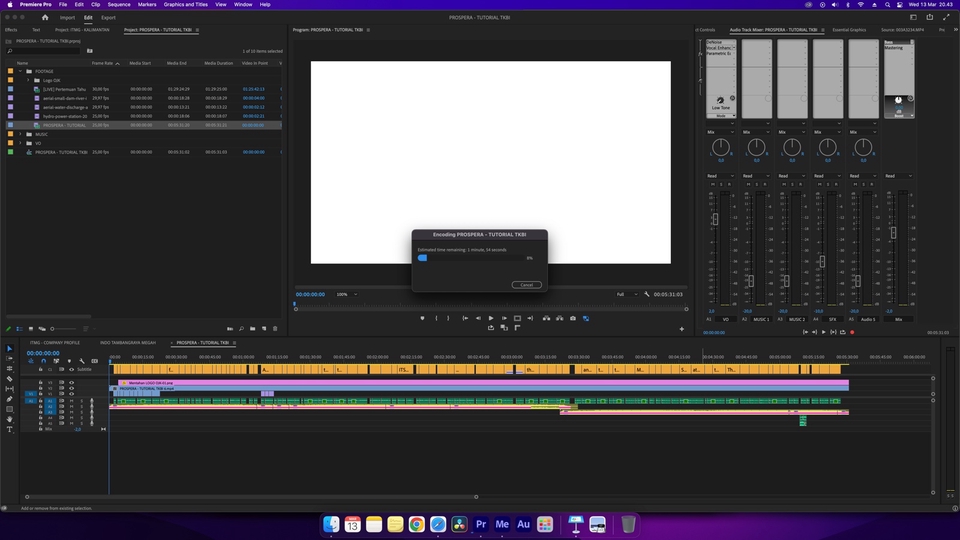Select the Type tool
The height and width of the screenshot is (540, 960).
(x=10, y=429)
